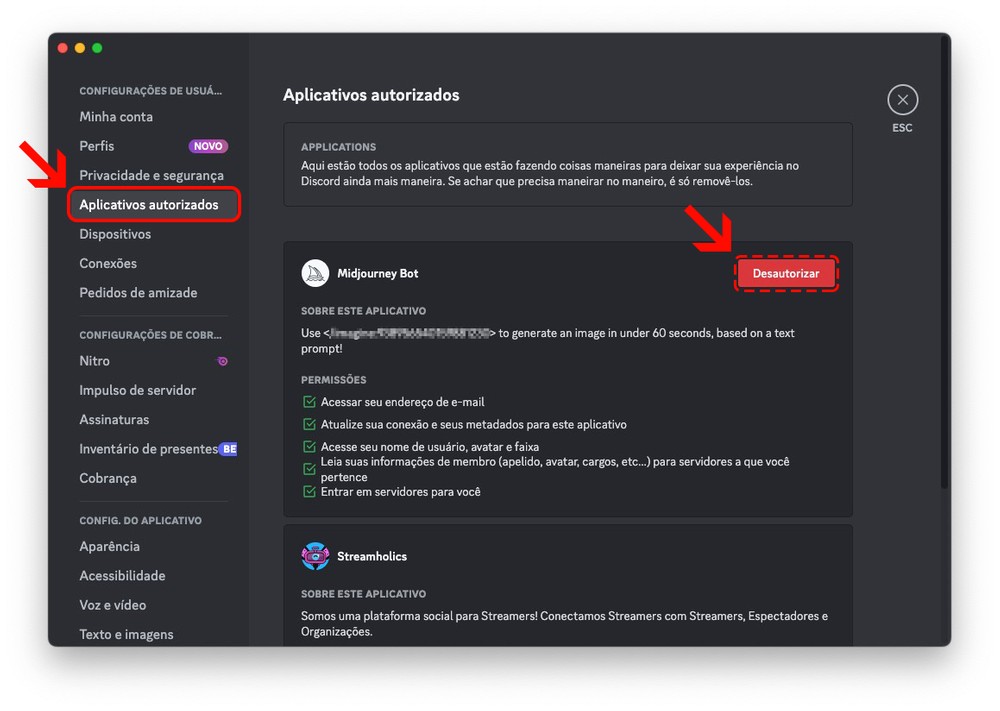Click the Nitro swirl icon in sidebar

point(222,361)
